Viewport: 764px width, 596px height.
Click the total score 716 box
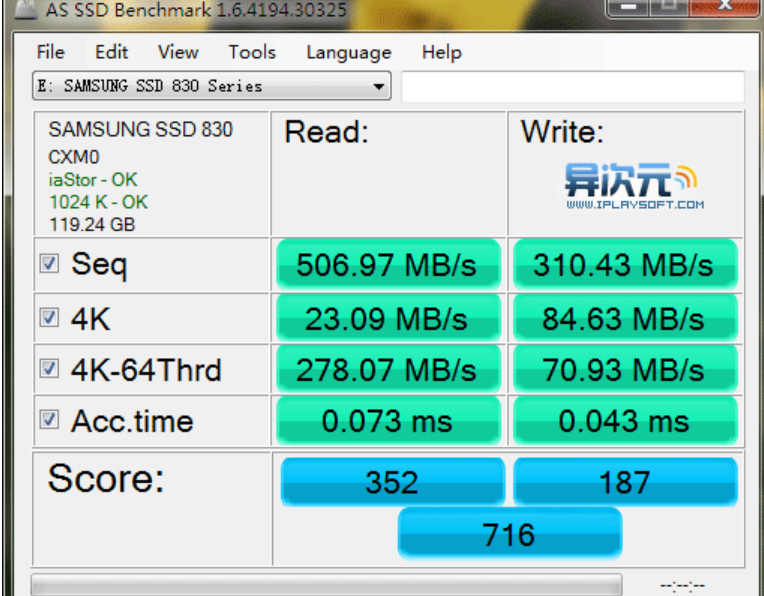[x=509, y=533]
